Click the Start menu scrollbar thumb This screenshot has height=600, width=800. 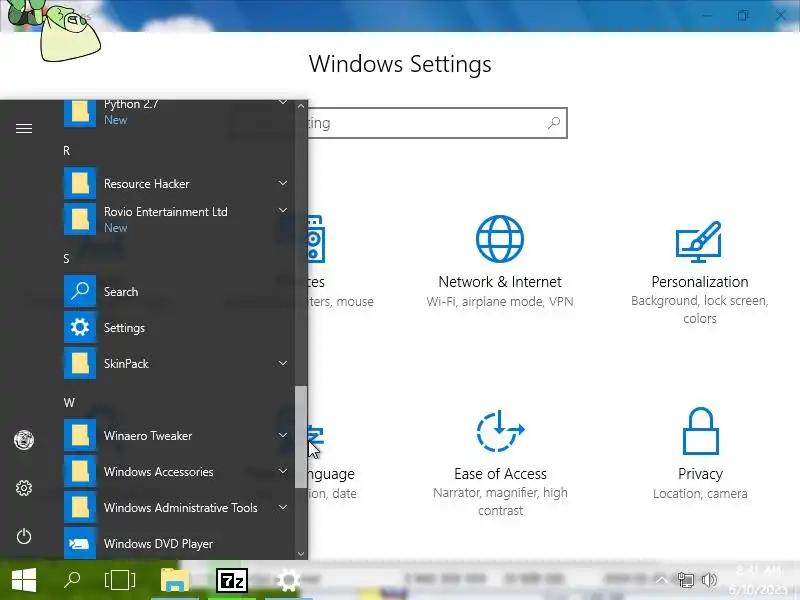pos(301,437)
